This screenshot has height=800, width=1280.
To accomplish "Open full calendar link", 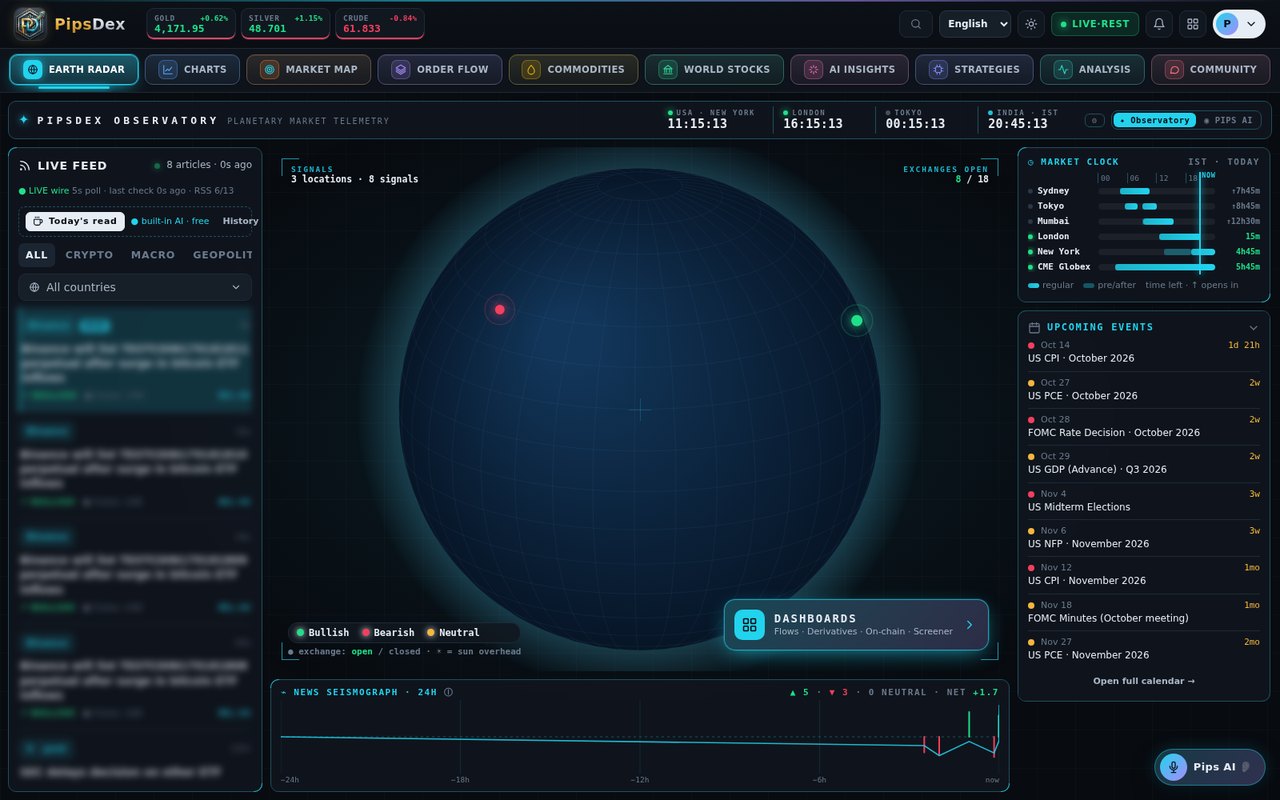I will (1144, 681).
